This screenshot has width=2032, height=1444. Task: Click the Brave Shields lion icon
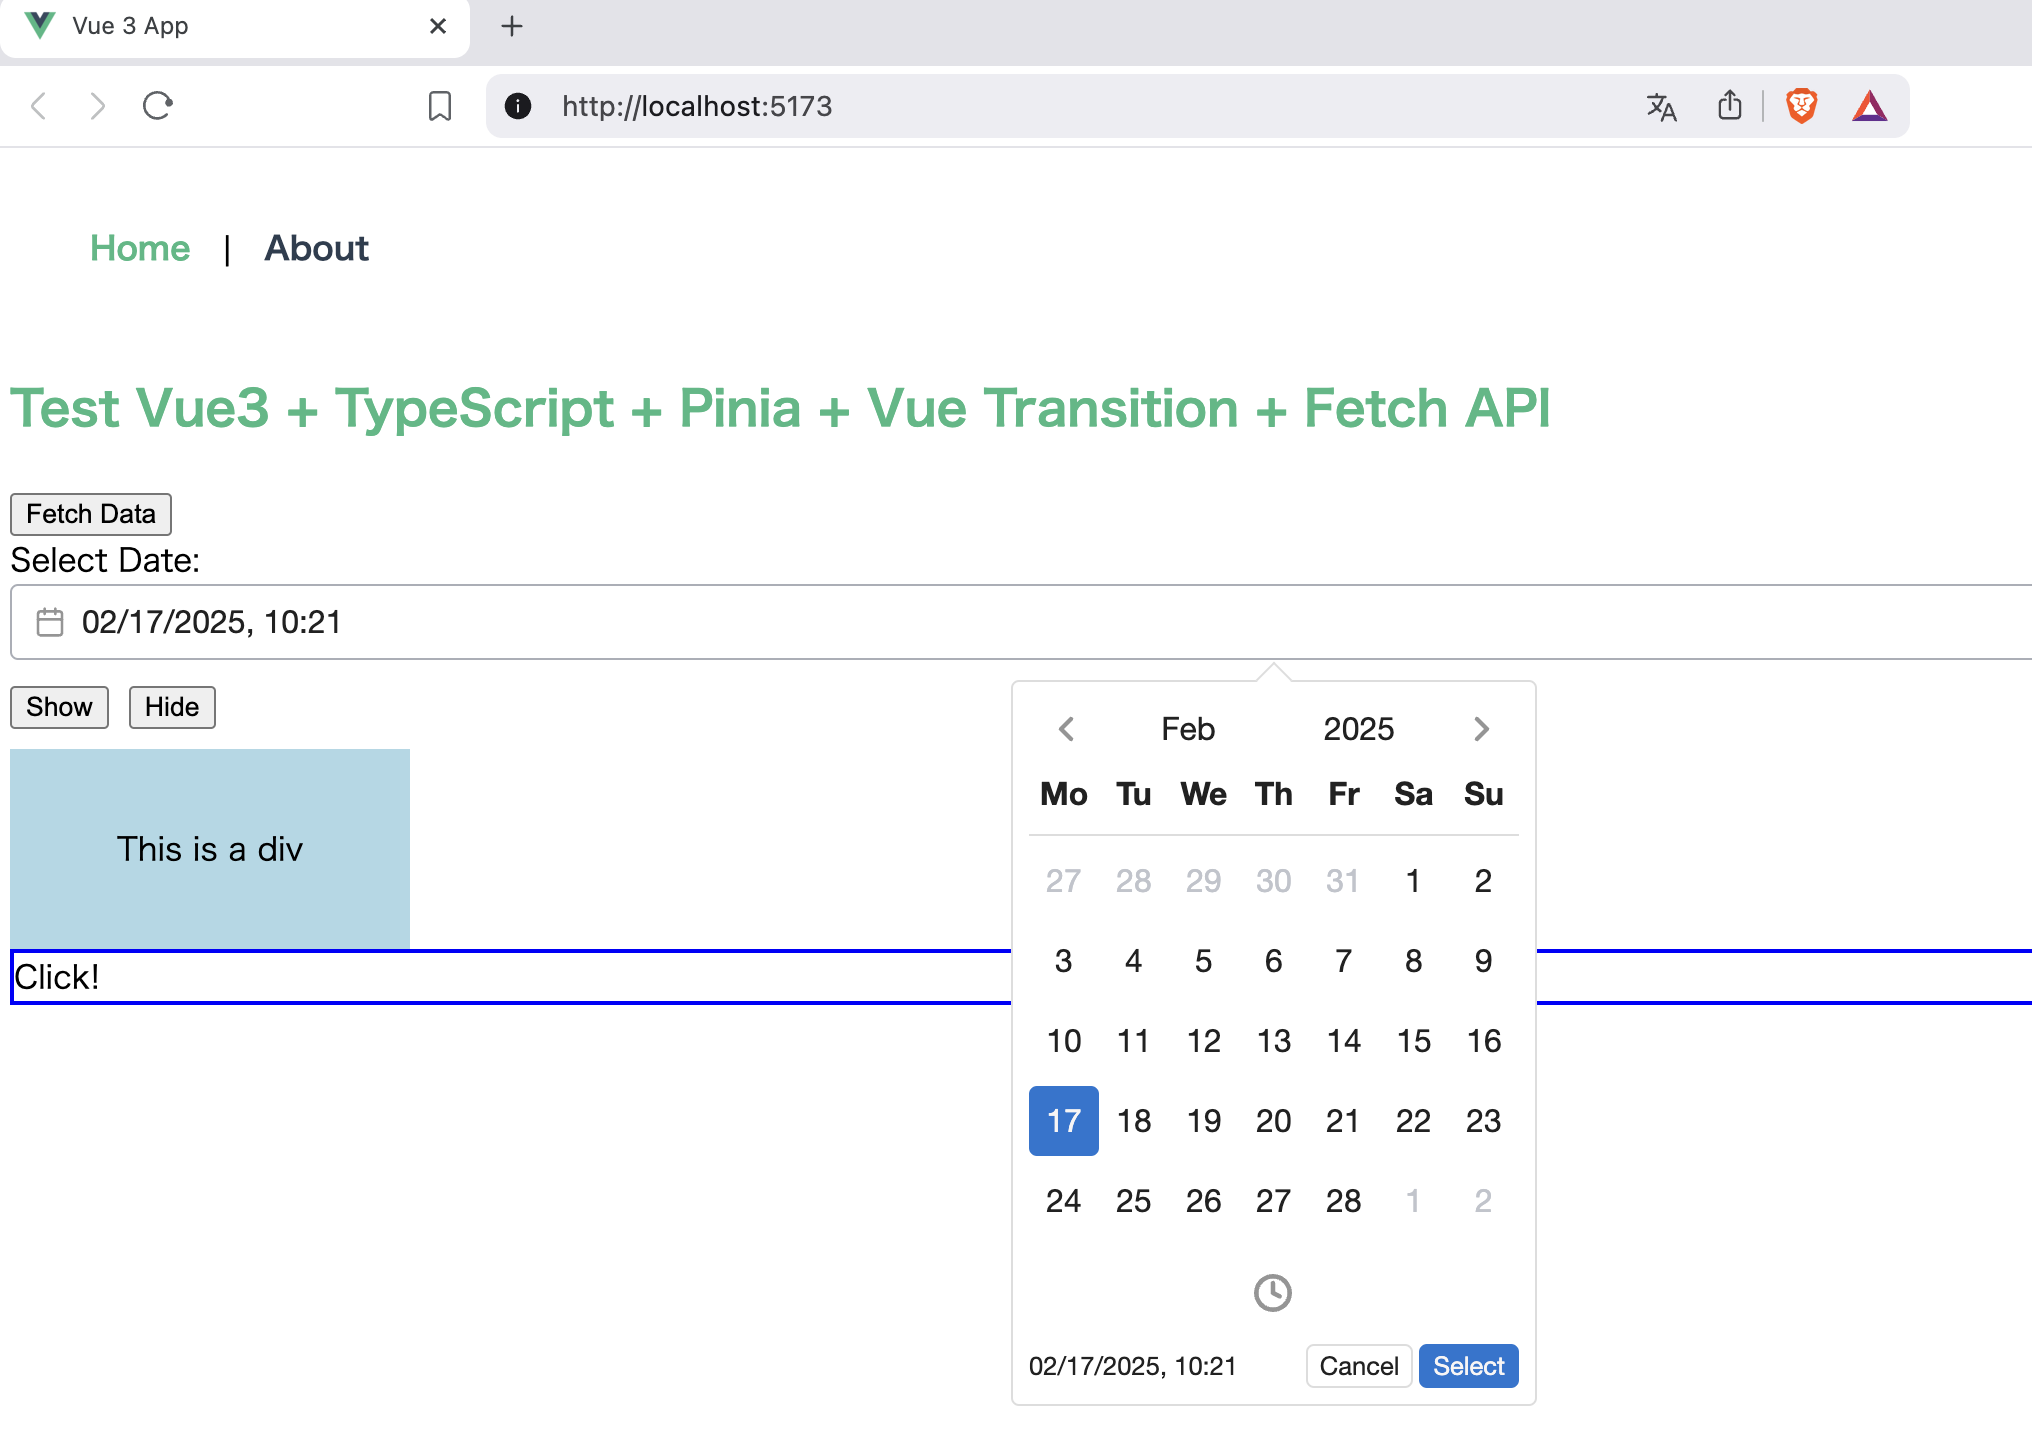point(1801,106)
